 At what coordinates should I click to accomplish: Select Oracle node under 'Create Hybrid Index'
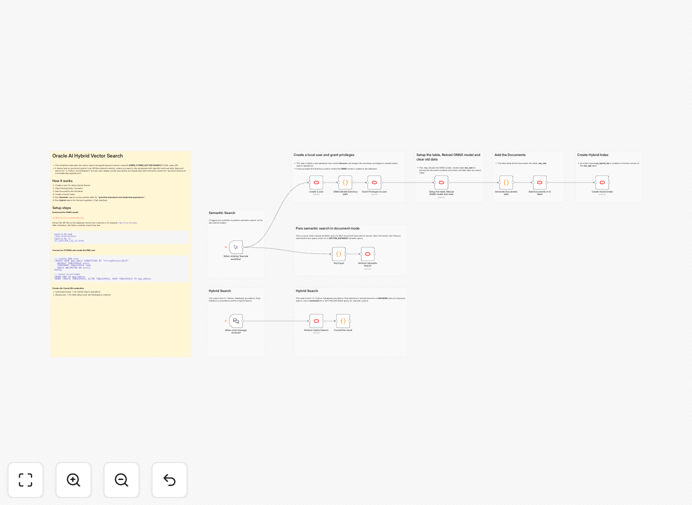click(602, 182)
